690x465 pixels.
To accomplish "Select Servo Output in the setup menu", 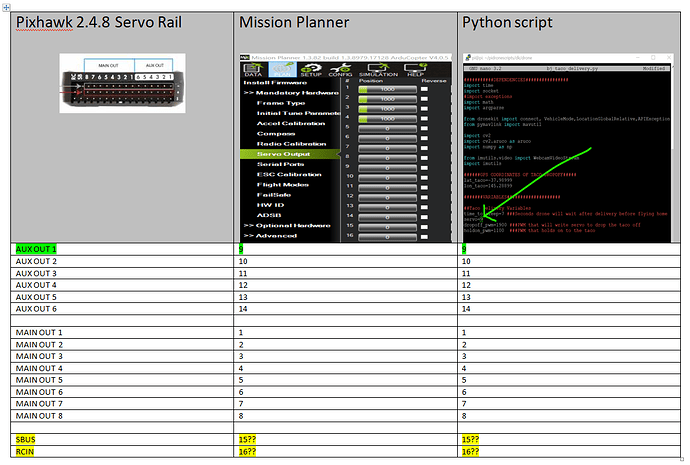I will 282,153.
